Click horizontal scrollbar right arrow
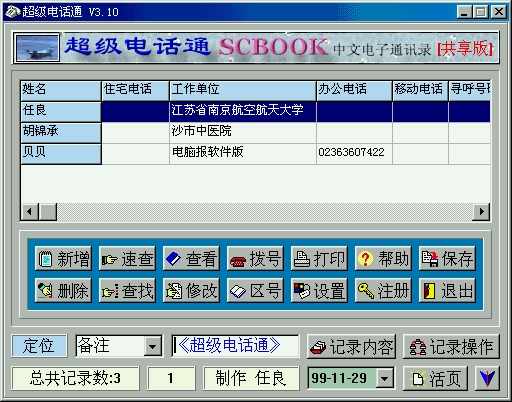 tap(481, 212)
